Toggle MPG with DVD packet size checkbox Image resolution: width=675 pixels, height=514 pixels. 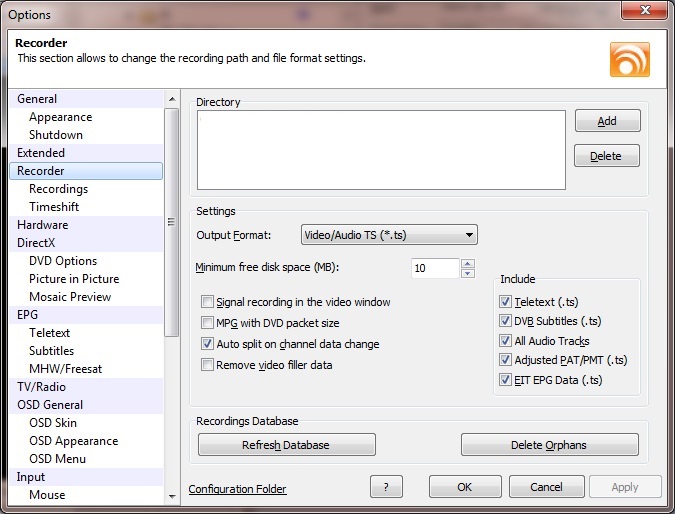pyautogui.click(x=208, y=323)
